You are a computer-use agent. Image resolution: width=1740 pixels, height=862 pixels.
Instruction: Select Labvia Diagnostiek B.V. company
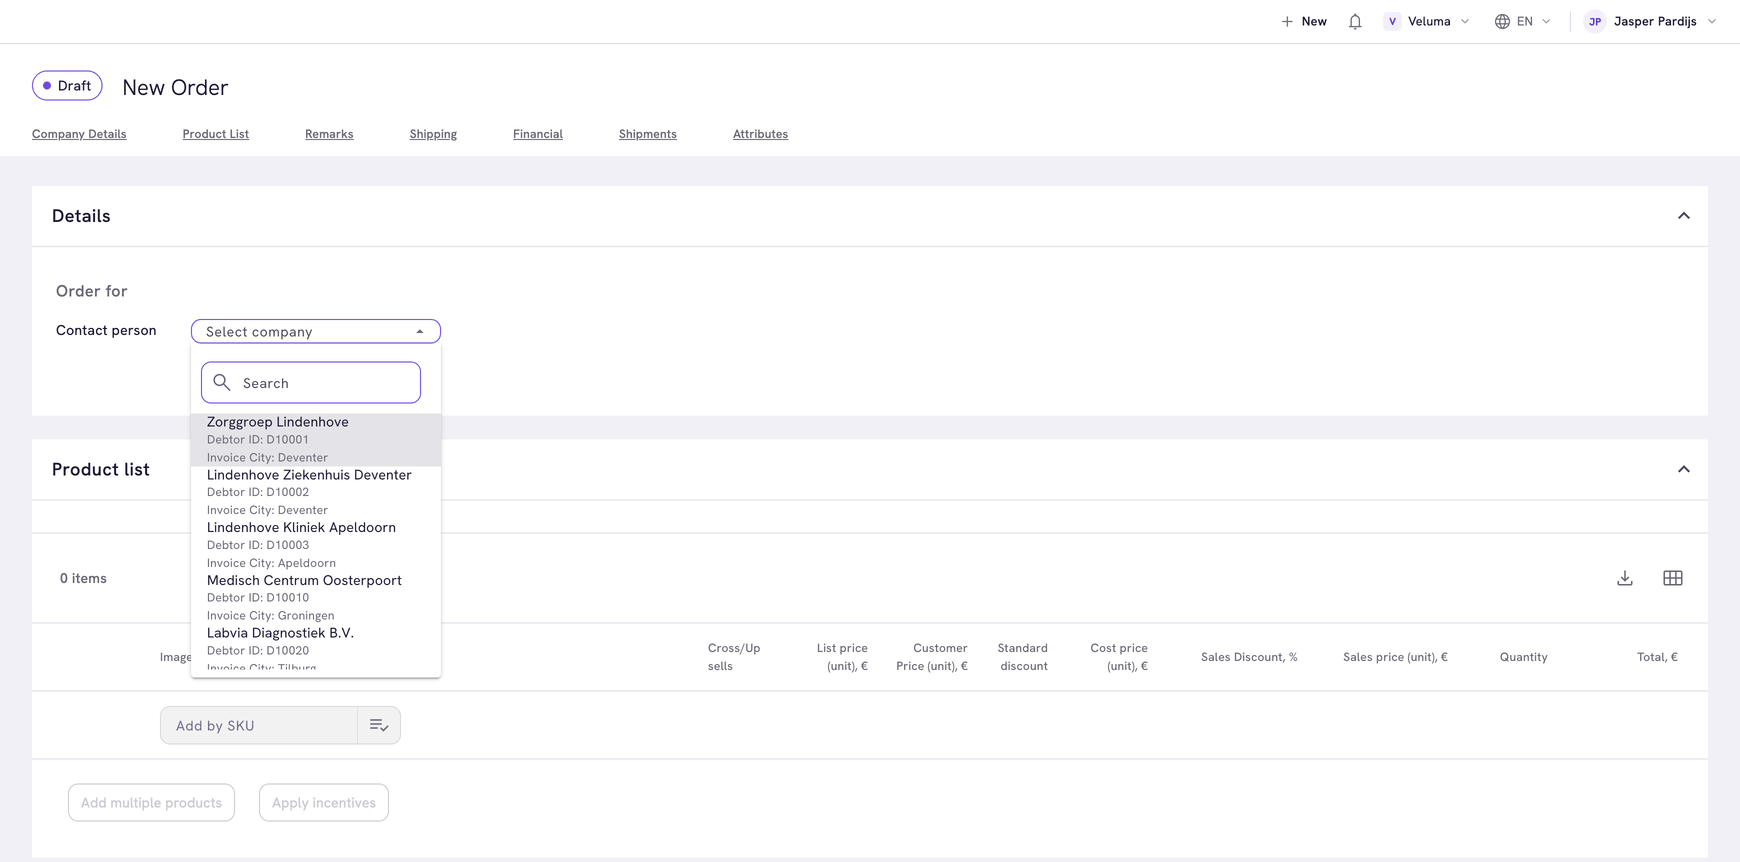point(316,648)
